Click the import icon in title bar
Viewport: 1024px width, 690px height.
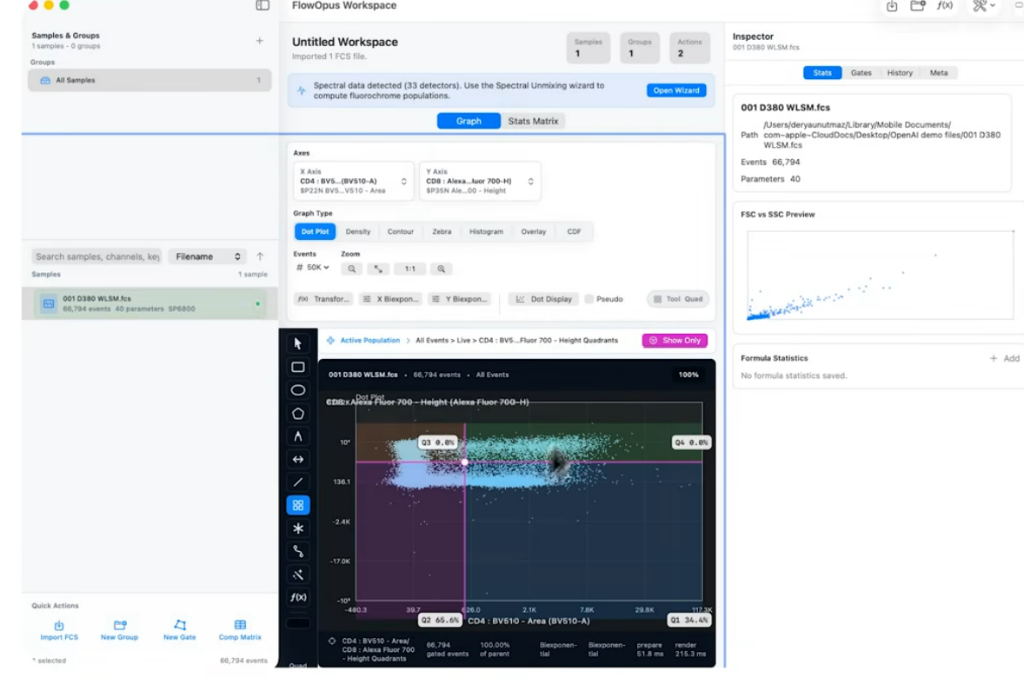point(892,6)
